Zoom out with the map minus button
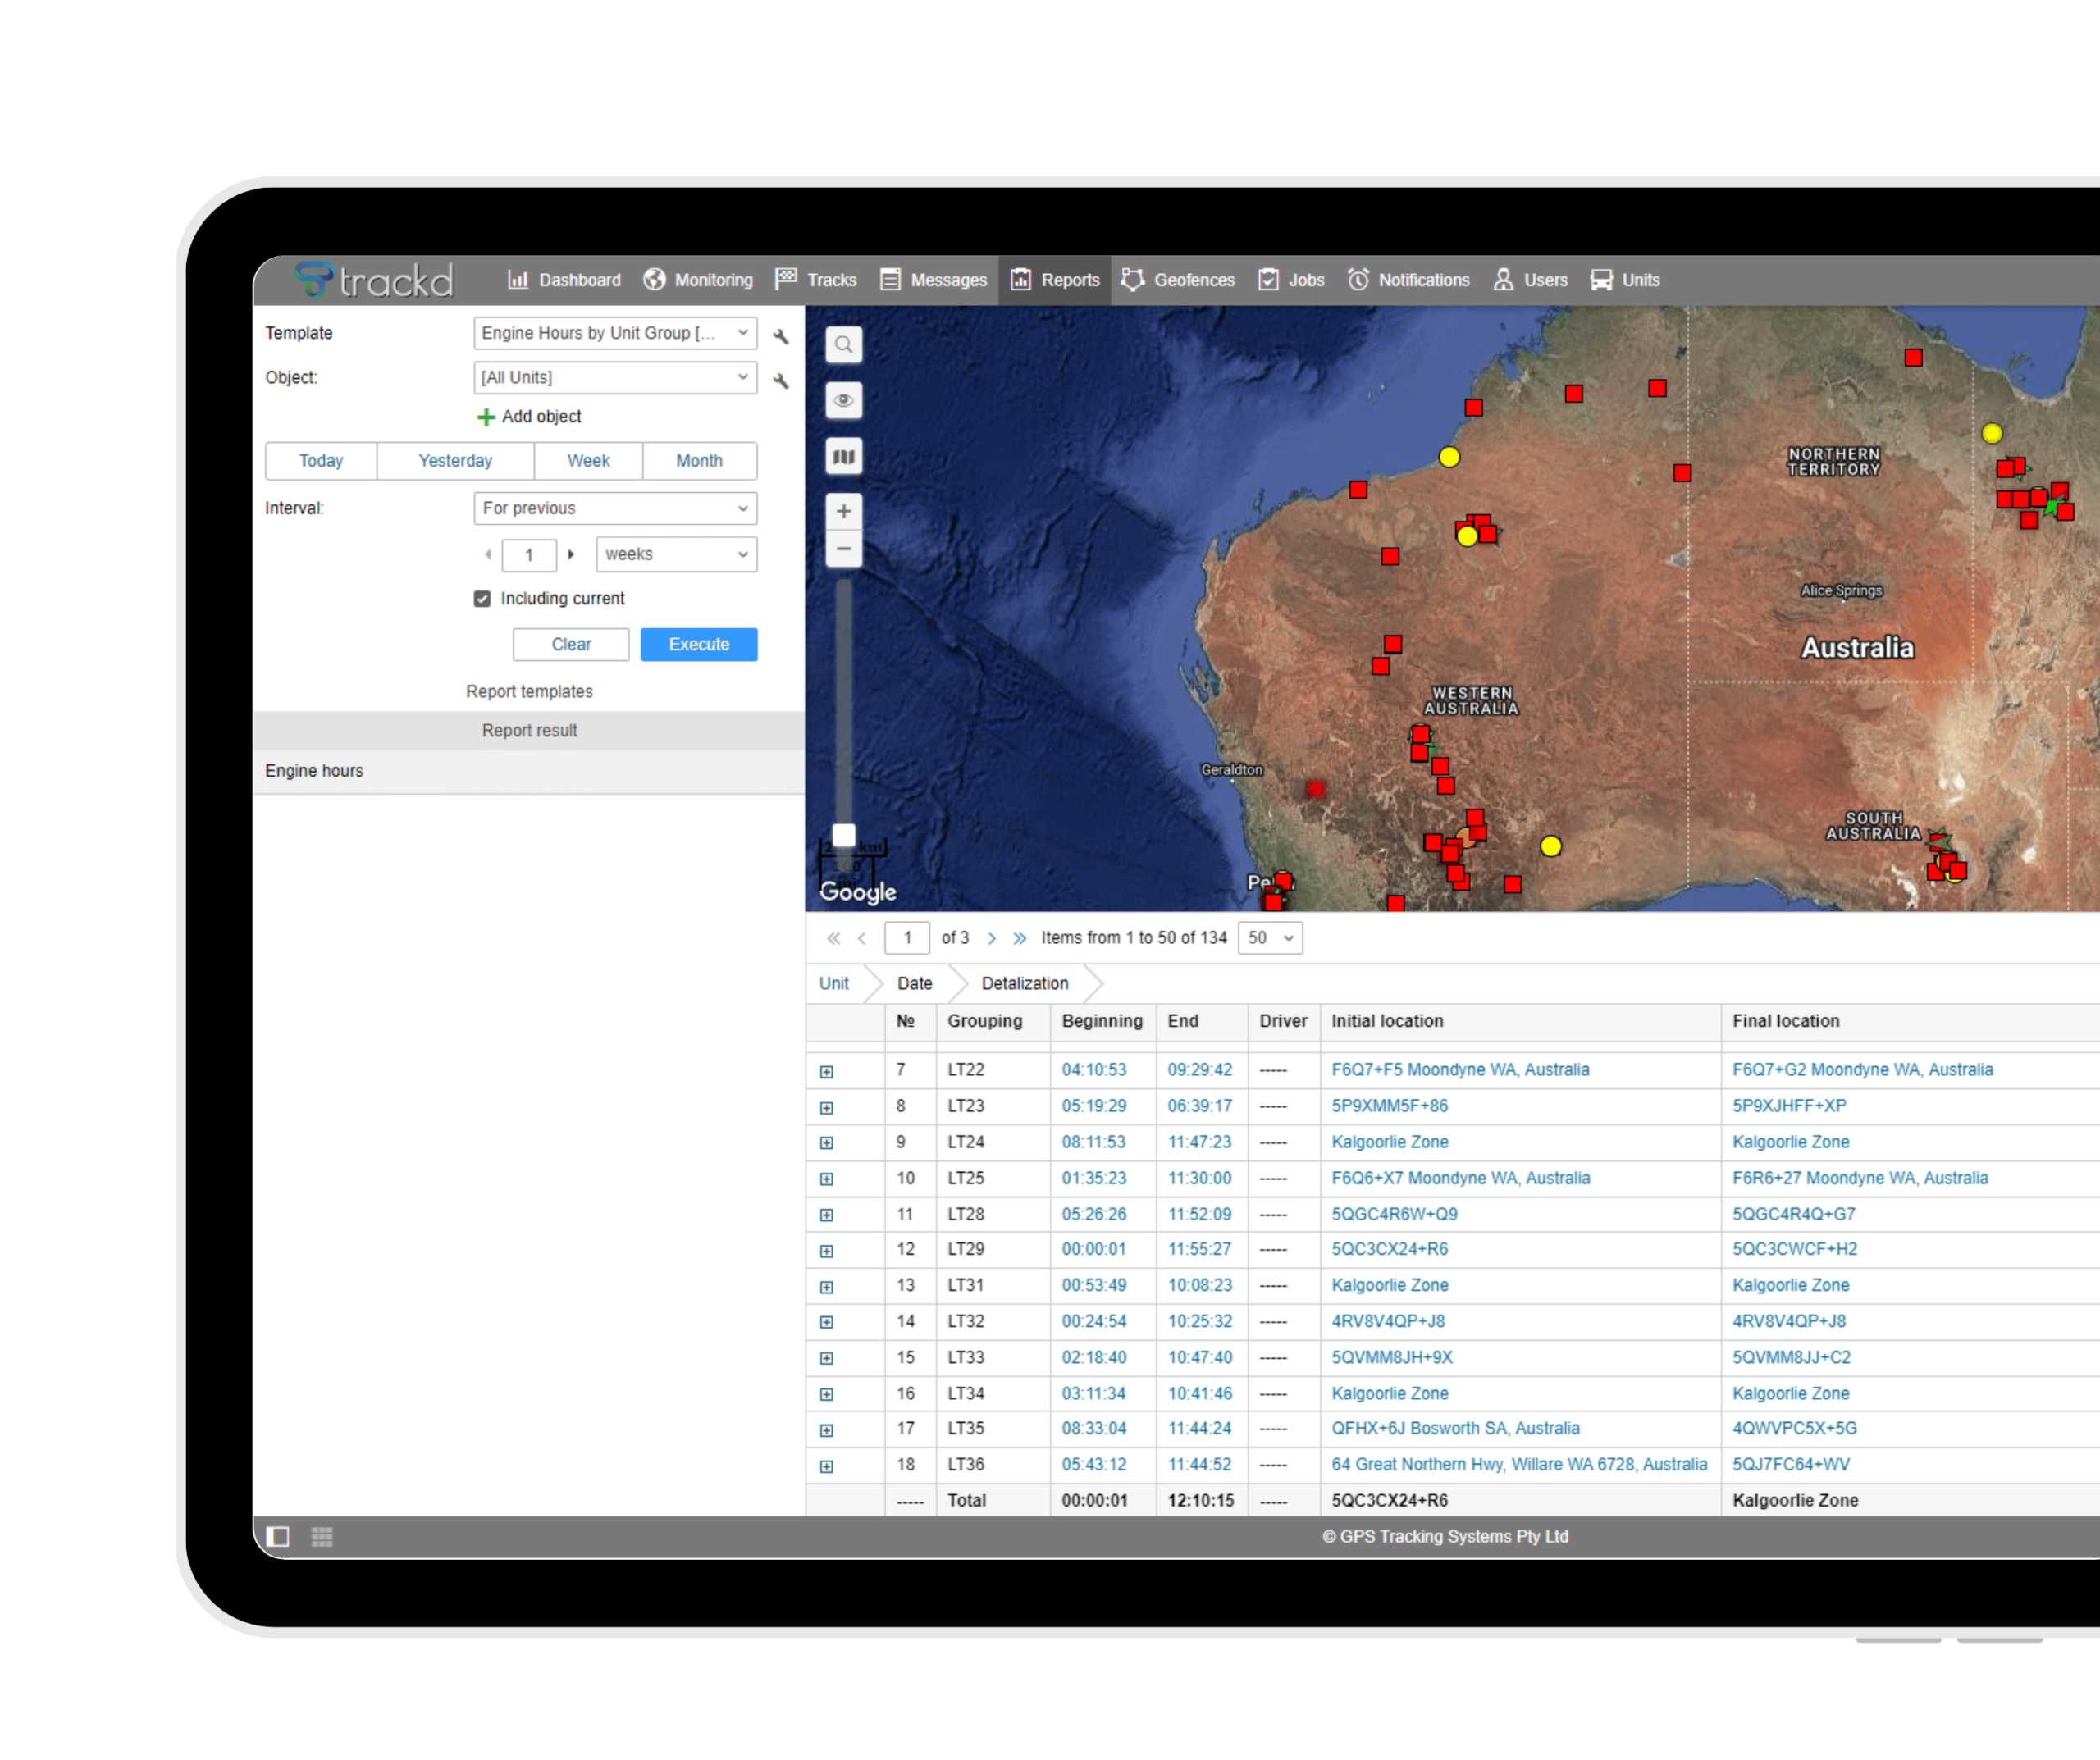This screenshot has width=2100, height=1760. 843,549
